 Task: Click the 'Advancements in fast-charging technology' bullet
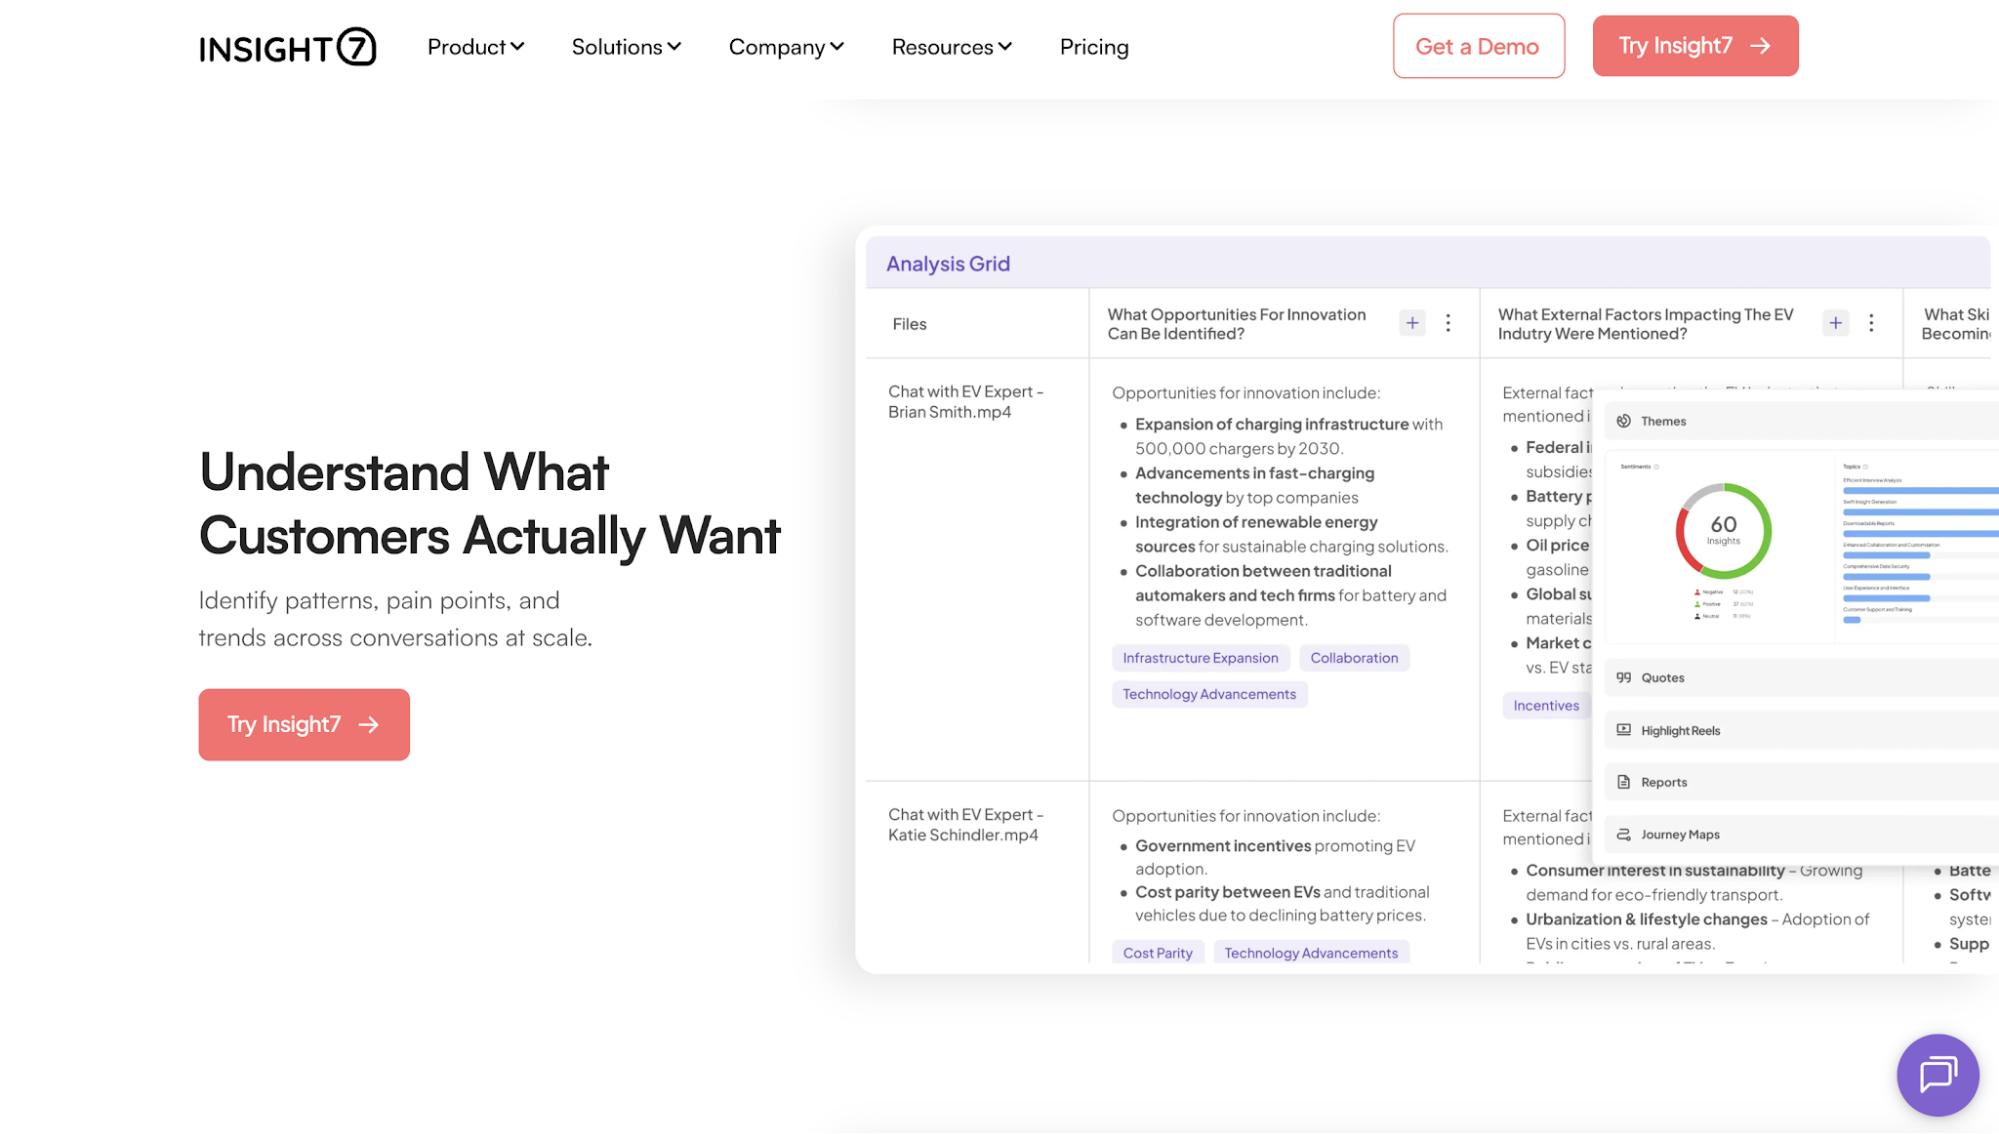click(x=1254, y=485)
